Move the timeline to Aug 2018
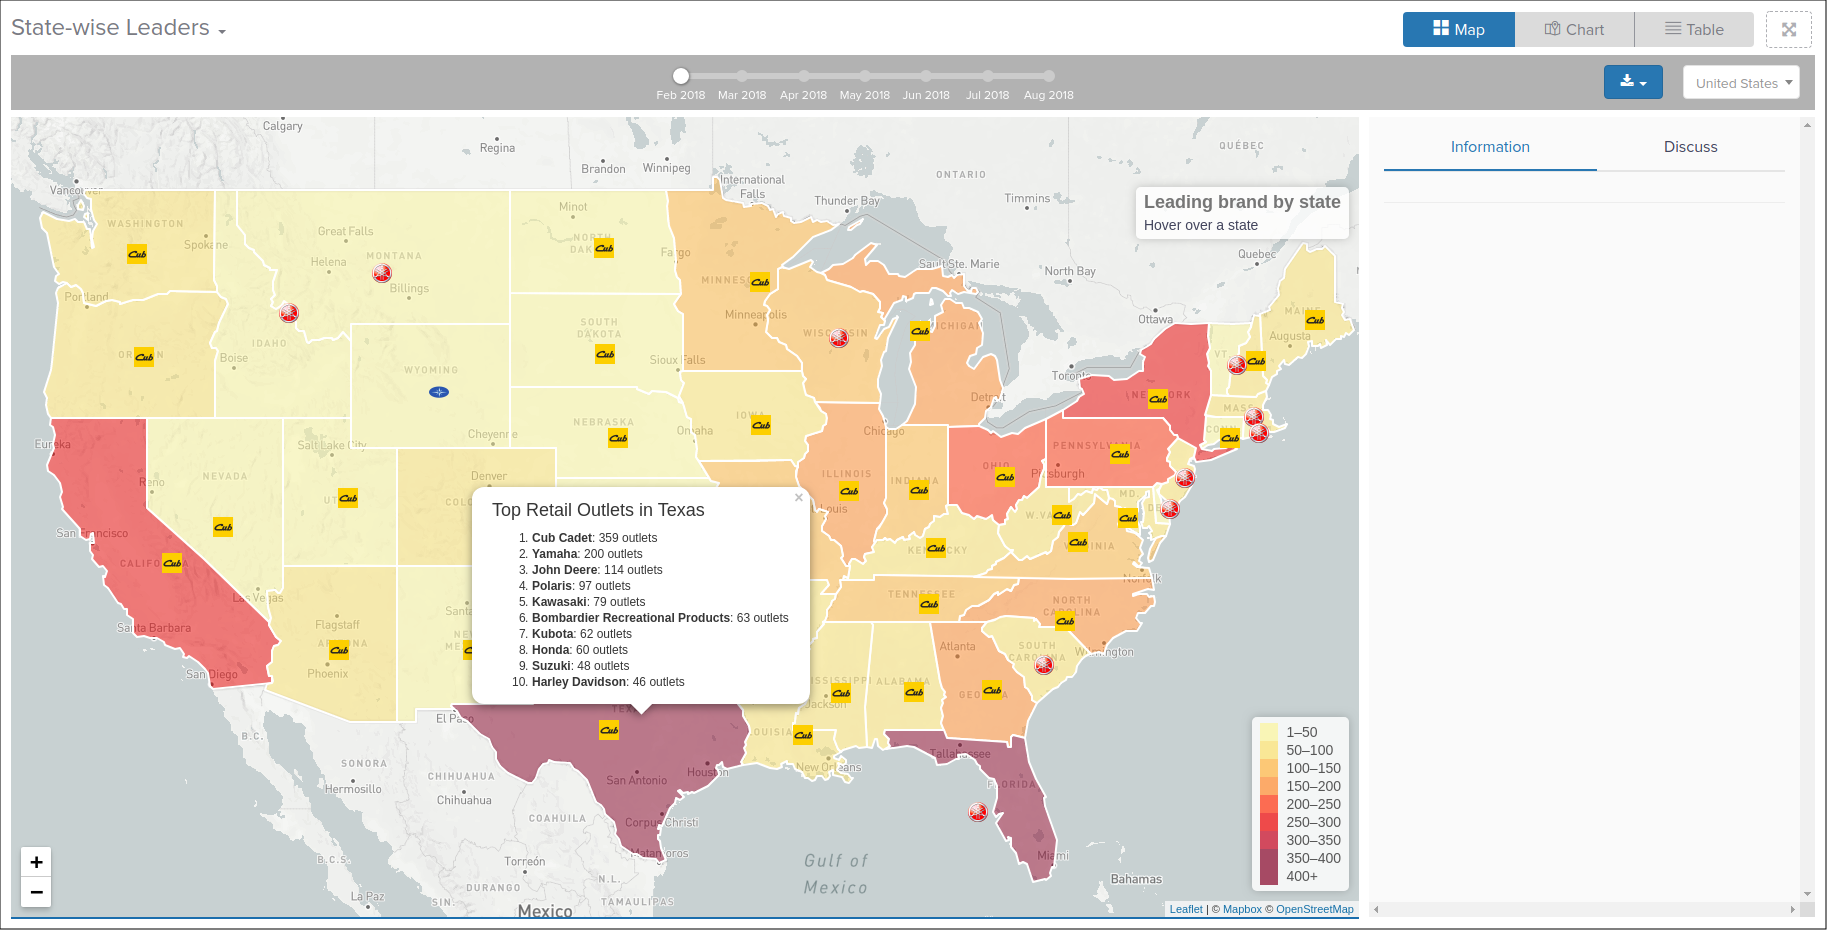Image resolution: width=1827 pixels, height=930 pixels. click(x=1049, y=76)
